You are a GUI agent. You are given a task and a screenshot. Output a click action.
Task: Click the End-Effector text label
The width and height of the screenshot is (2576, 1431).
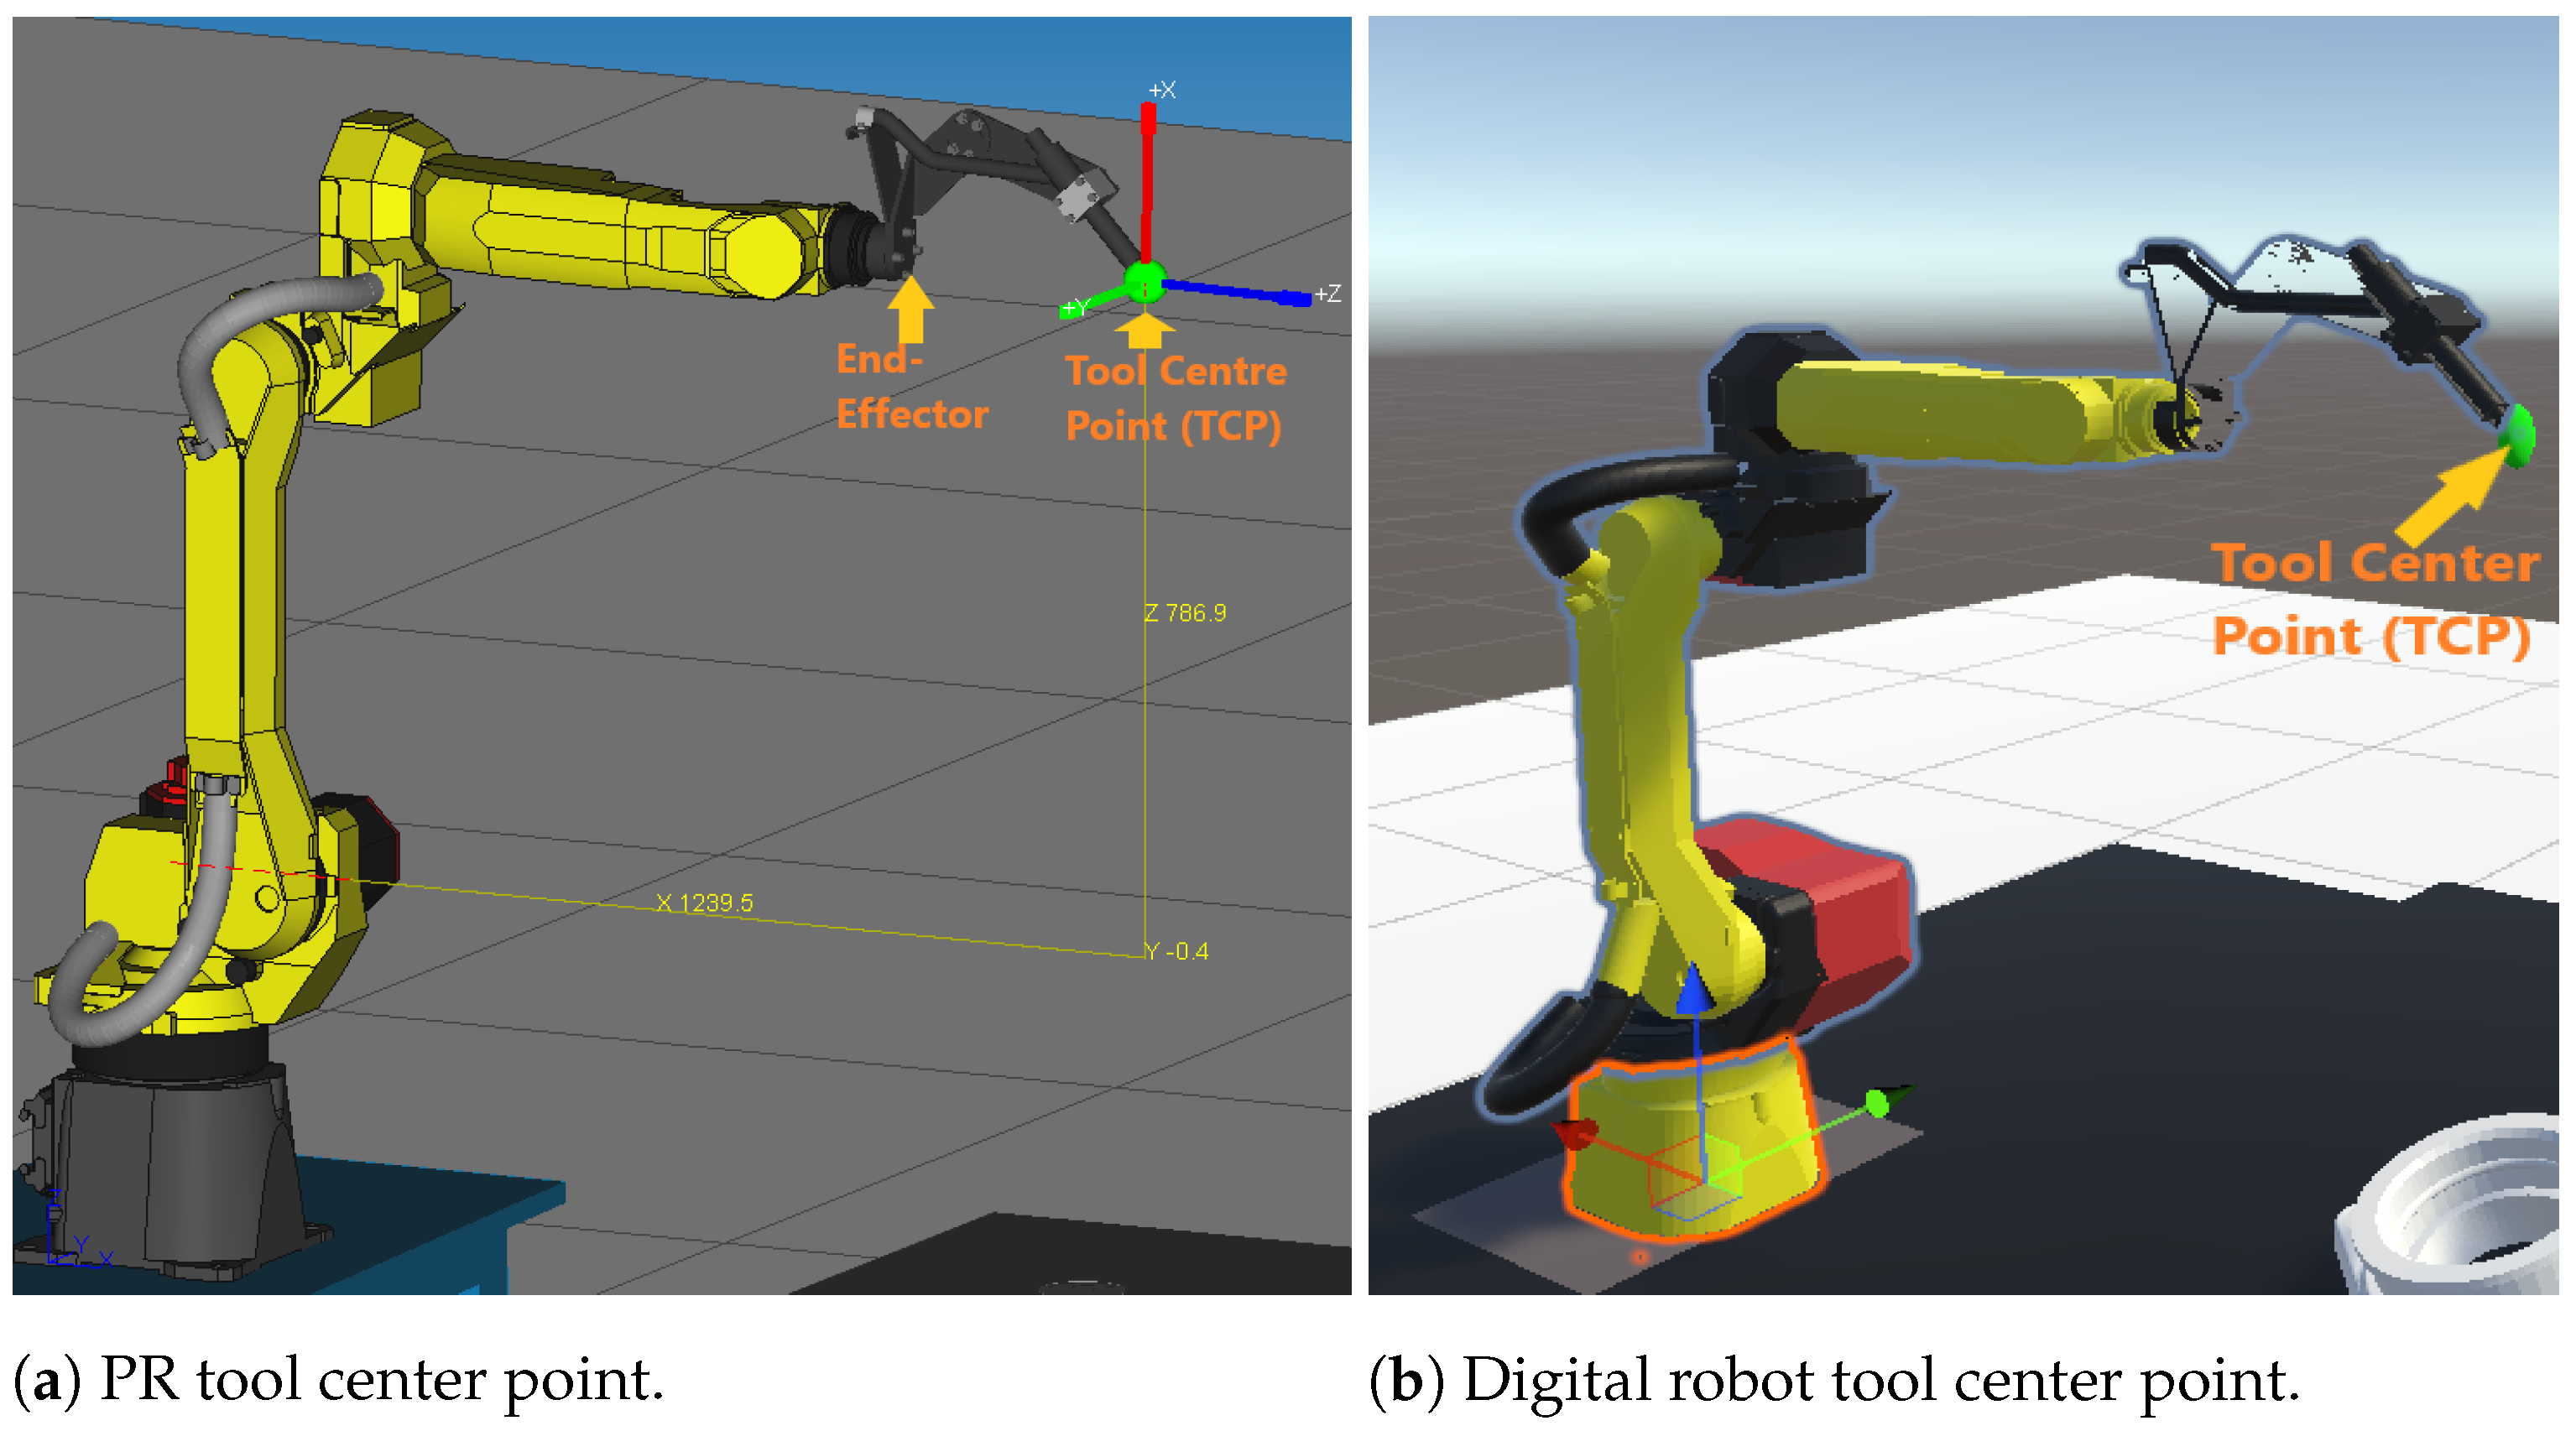[x=910, y=387]
